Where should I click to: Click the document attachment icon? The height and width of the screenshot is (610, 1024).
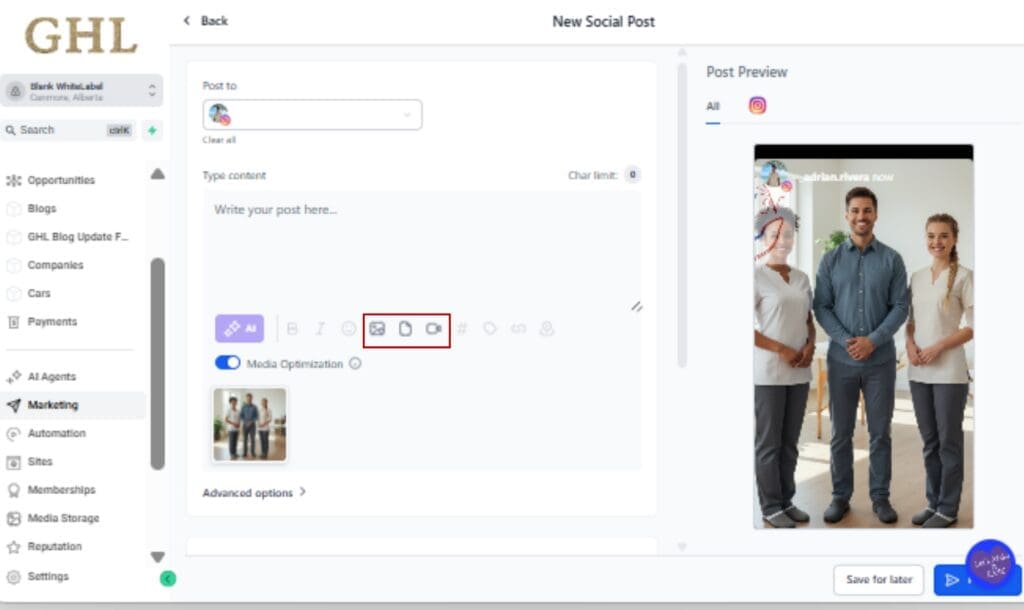(x=405, y=328)
